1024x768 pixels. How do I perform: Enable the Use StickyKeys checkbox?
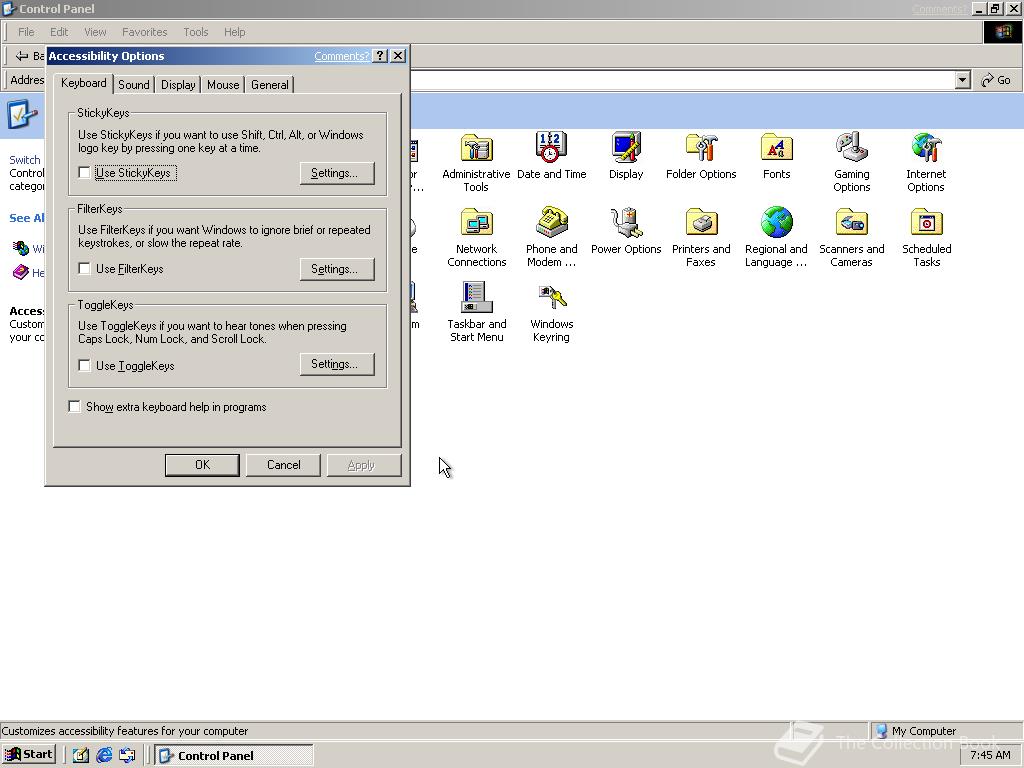coord(84,172)
